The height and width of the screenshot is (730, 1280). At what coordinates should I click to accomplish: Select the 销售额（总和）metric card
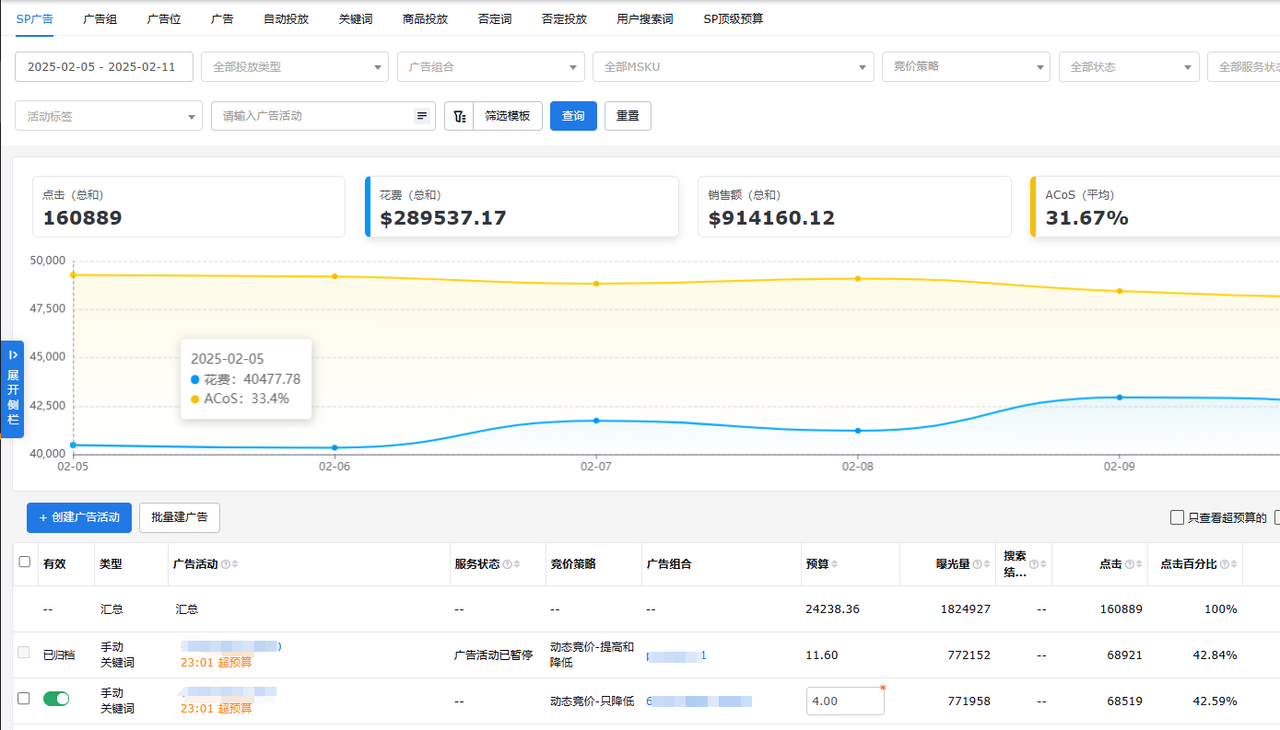(855, 207)
